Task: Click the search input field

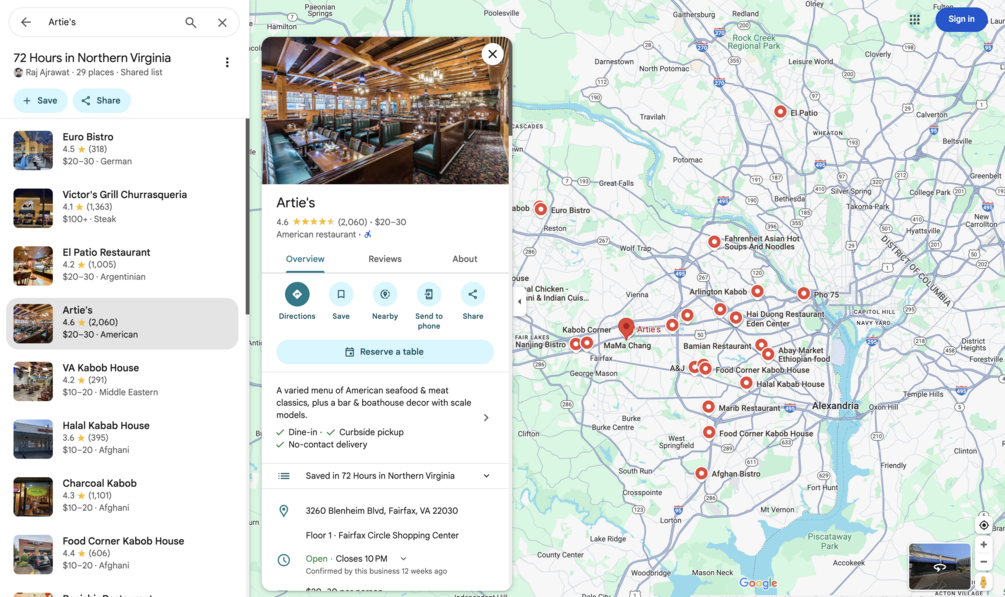Action: pyautogui.click(x=112, y=22)
